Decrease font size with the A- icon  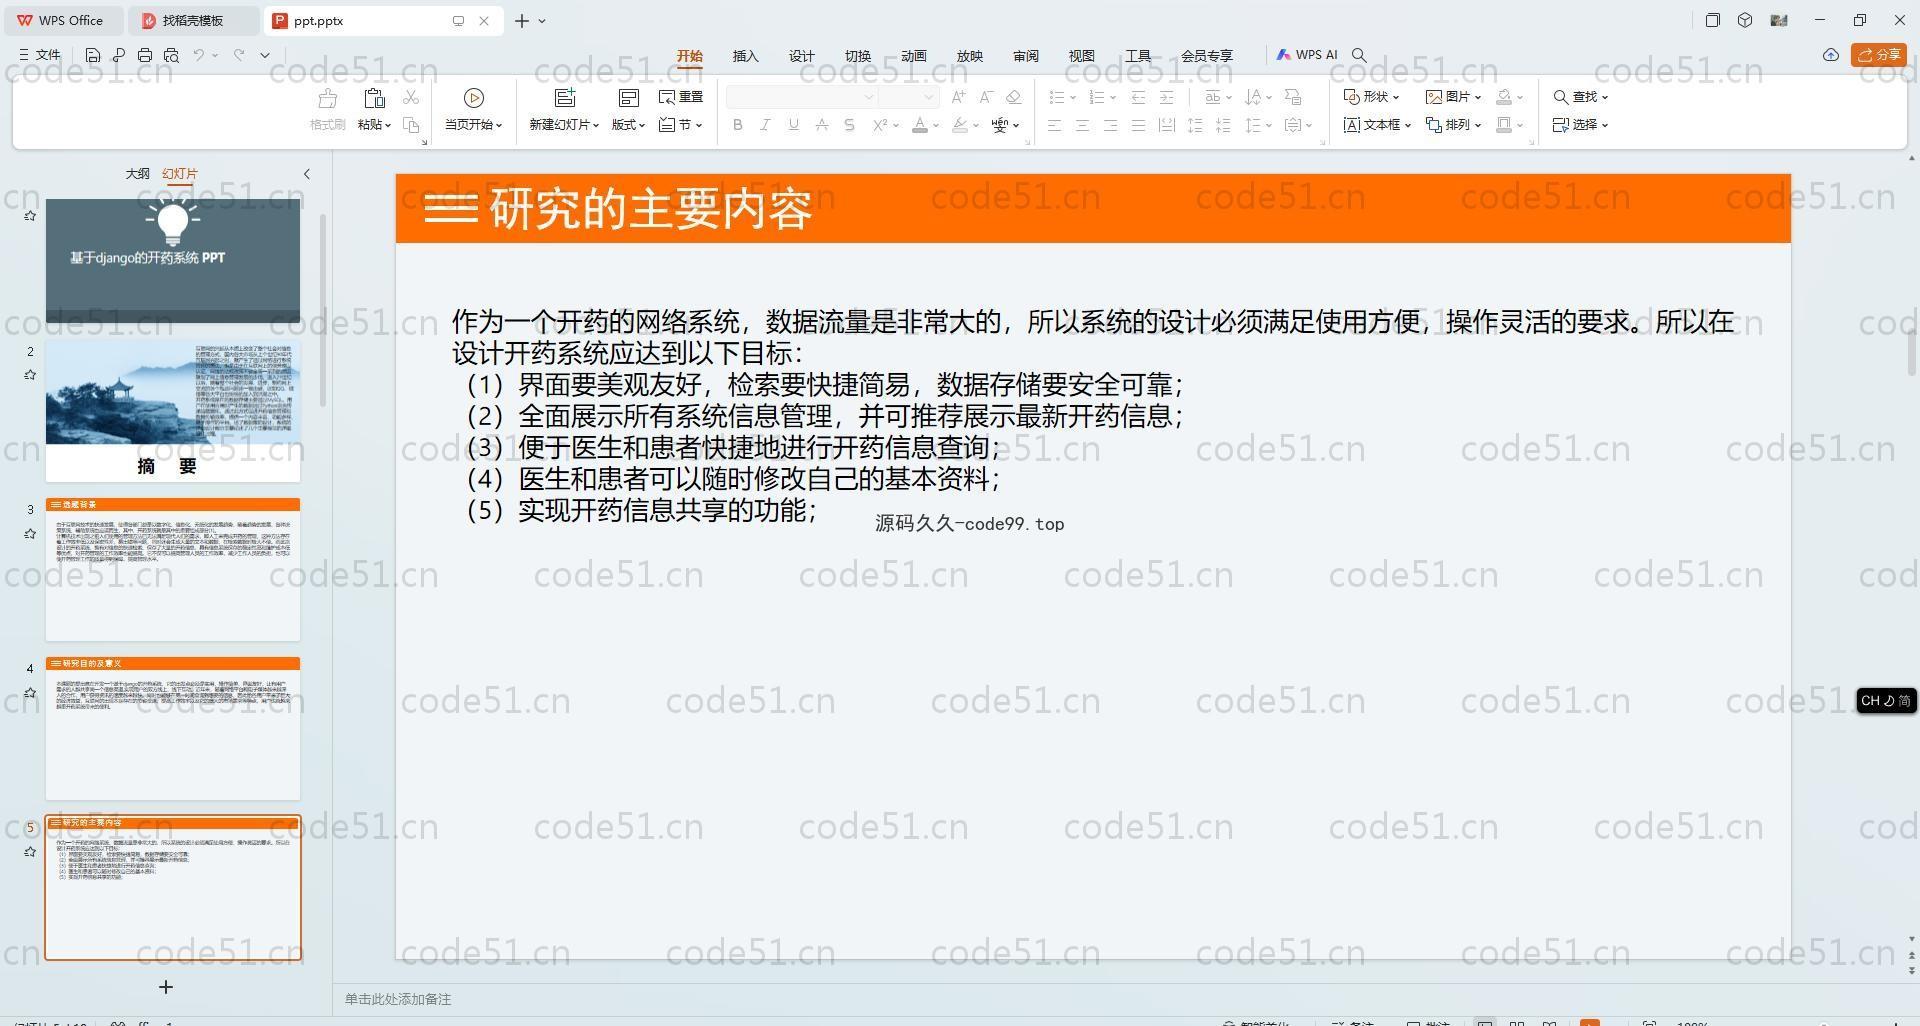(986, 97)
